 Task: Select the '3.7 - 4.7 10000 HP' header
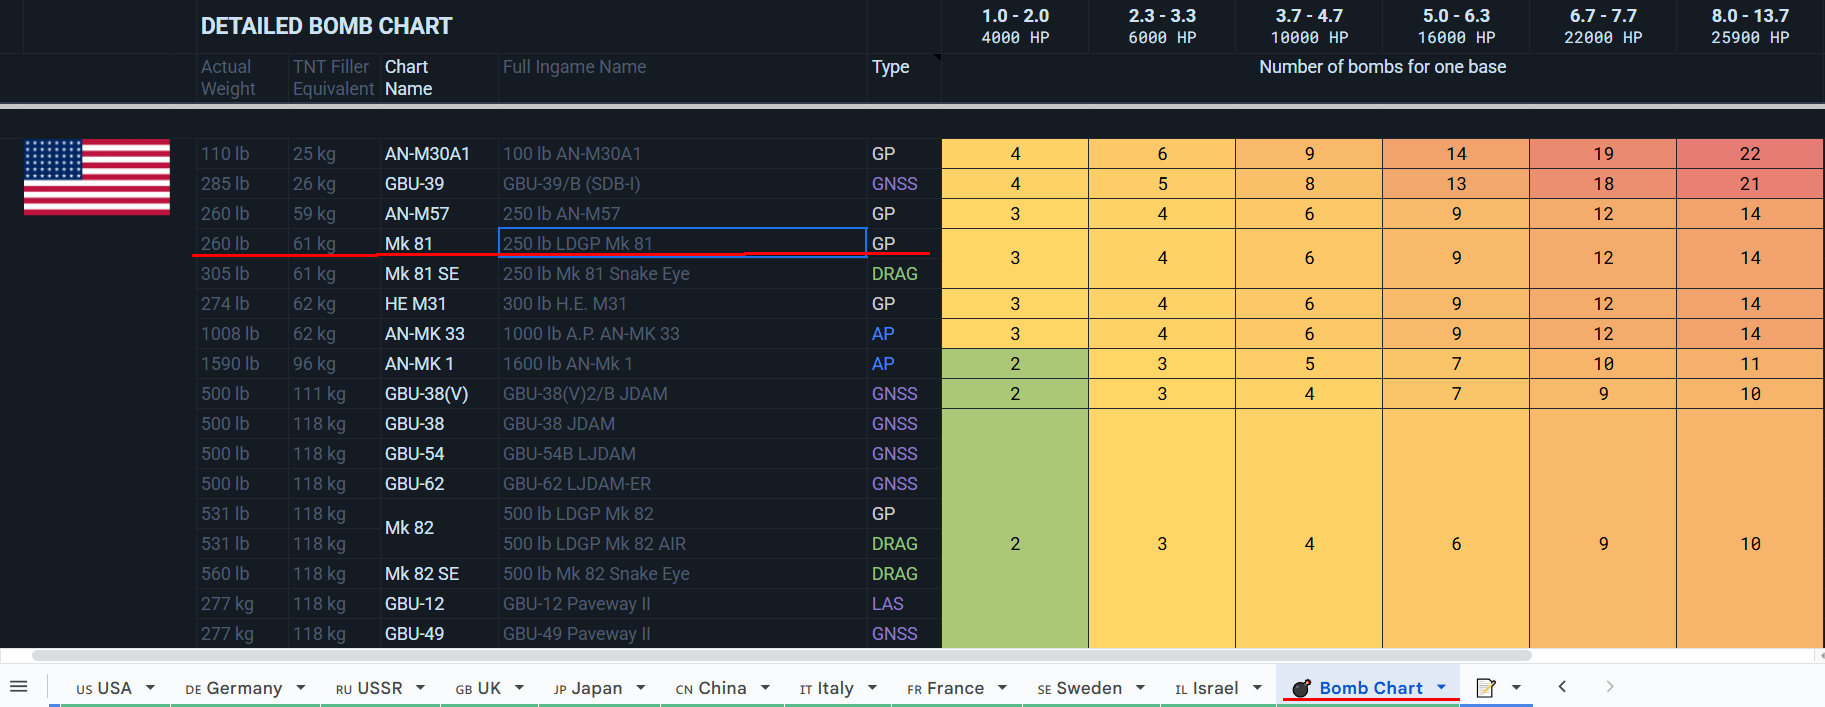[1309, 27]
